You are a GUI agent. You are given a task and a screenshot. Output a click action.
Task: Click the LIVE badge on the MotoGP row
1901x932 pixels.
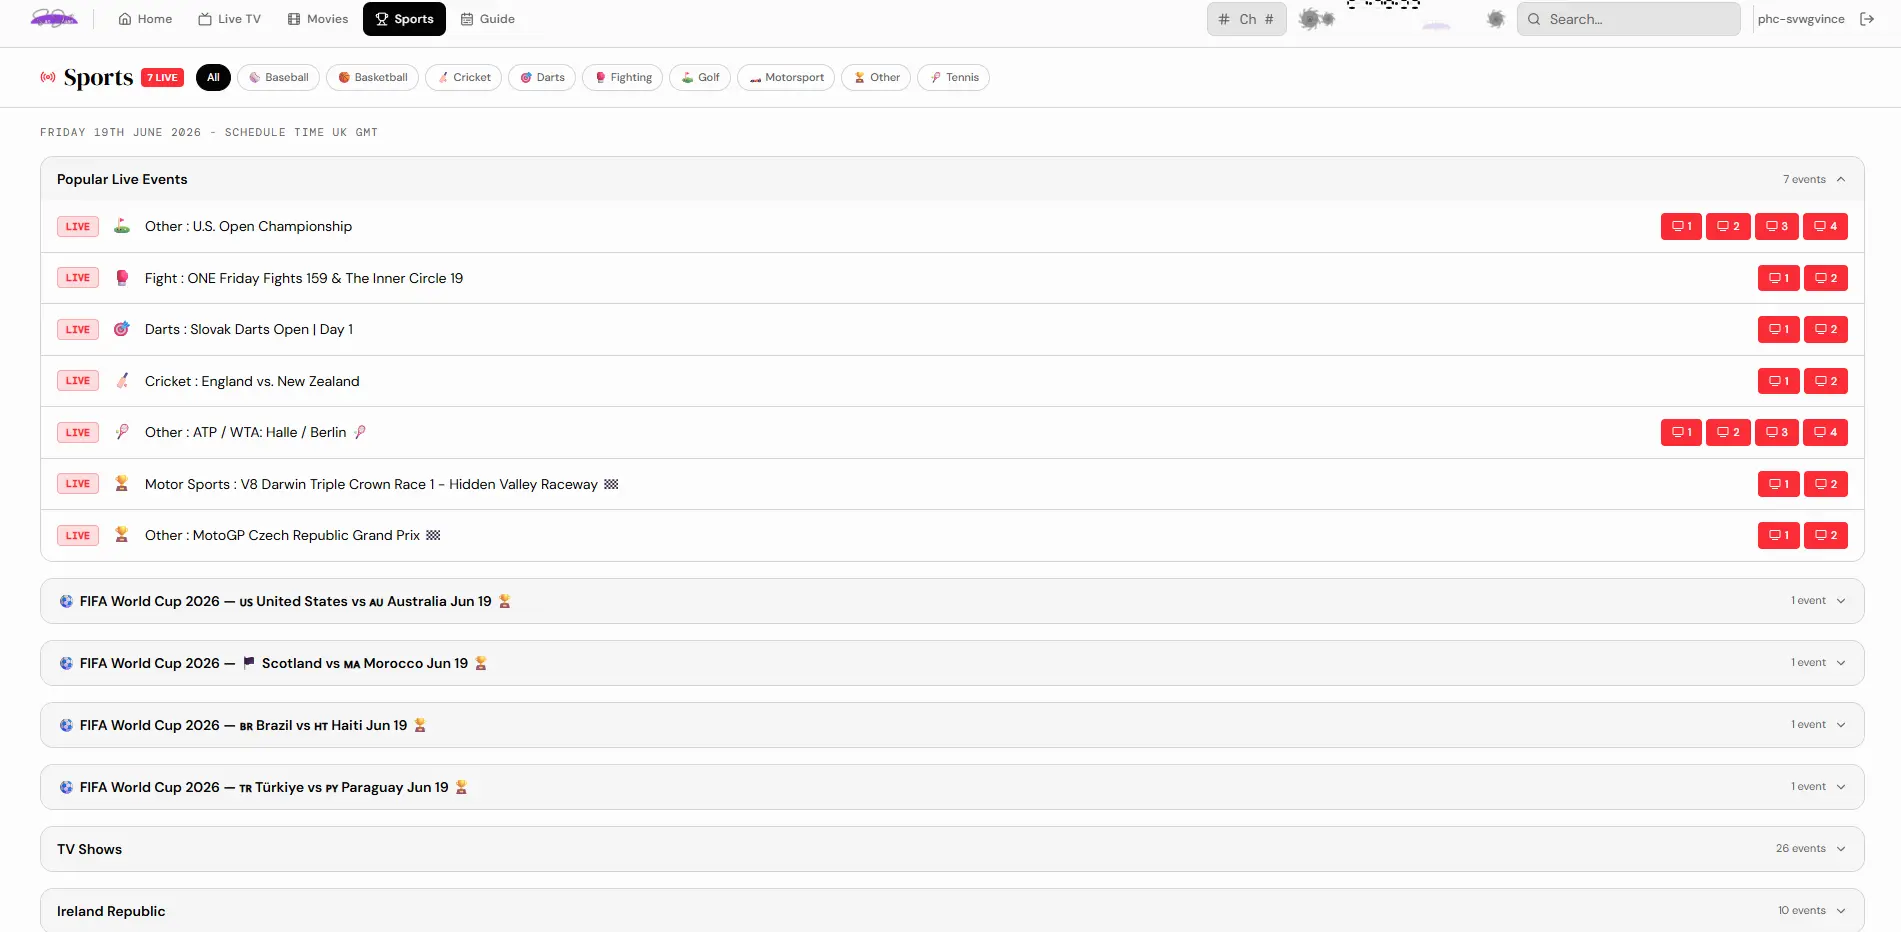click(78, 535)
